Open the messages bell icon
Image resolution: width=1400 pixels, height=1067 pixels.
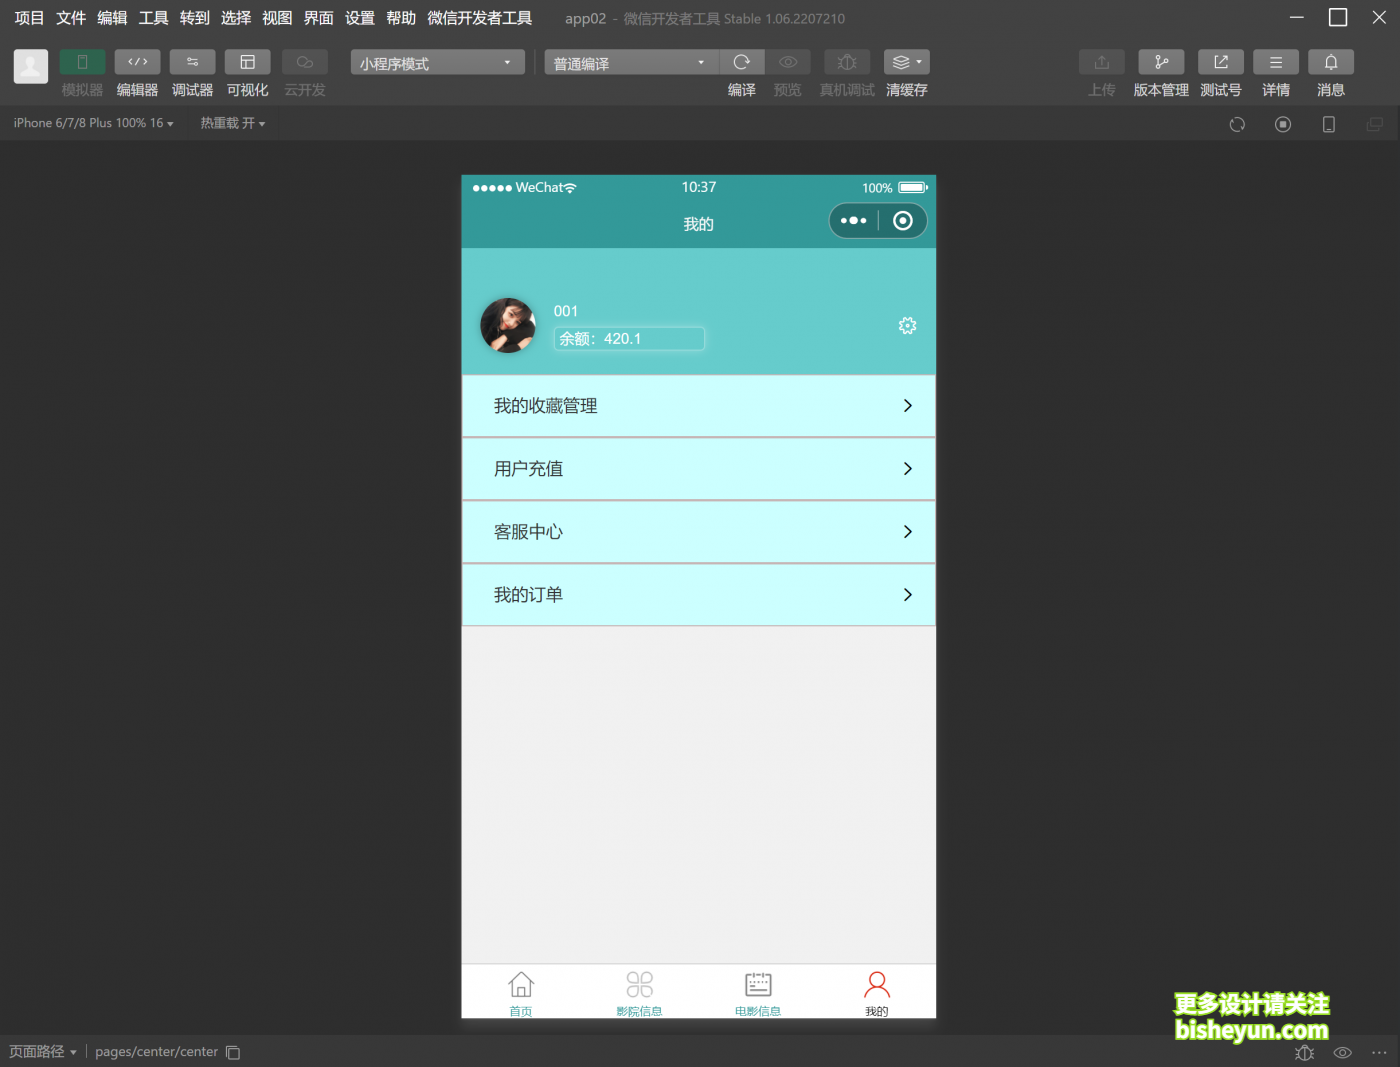tap(1331, 62)
